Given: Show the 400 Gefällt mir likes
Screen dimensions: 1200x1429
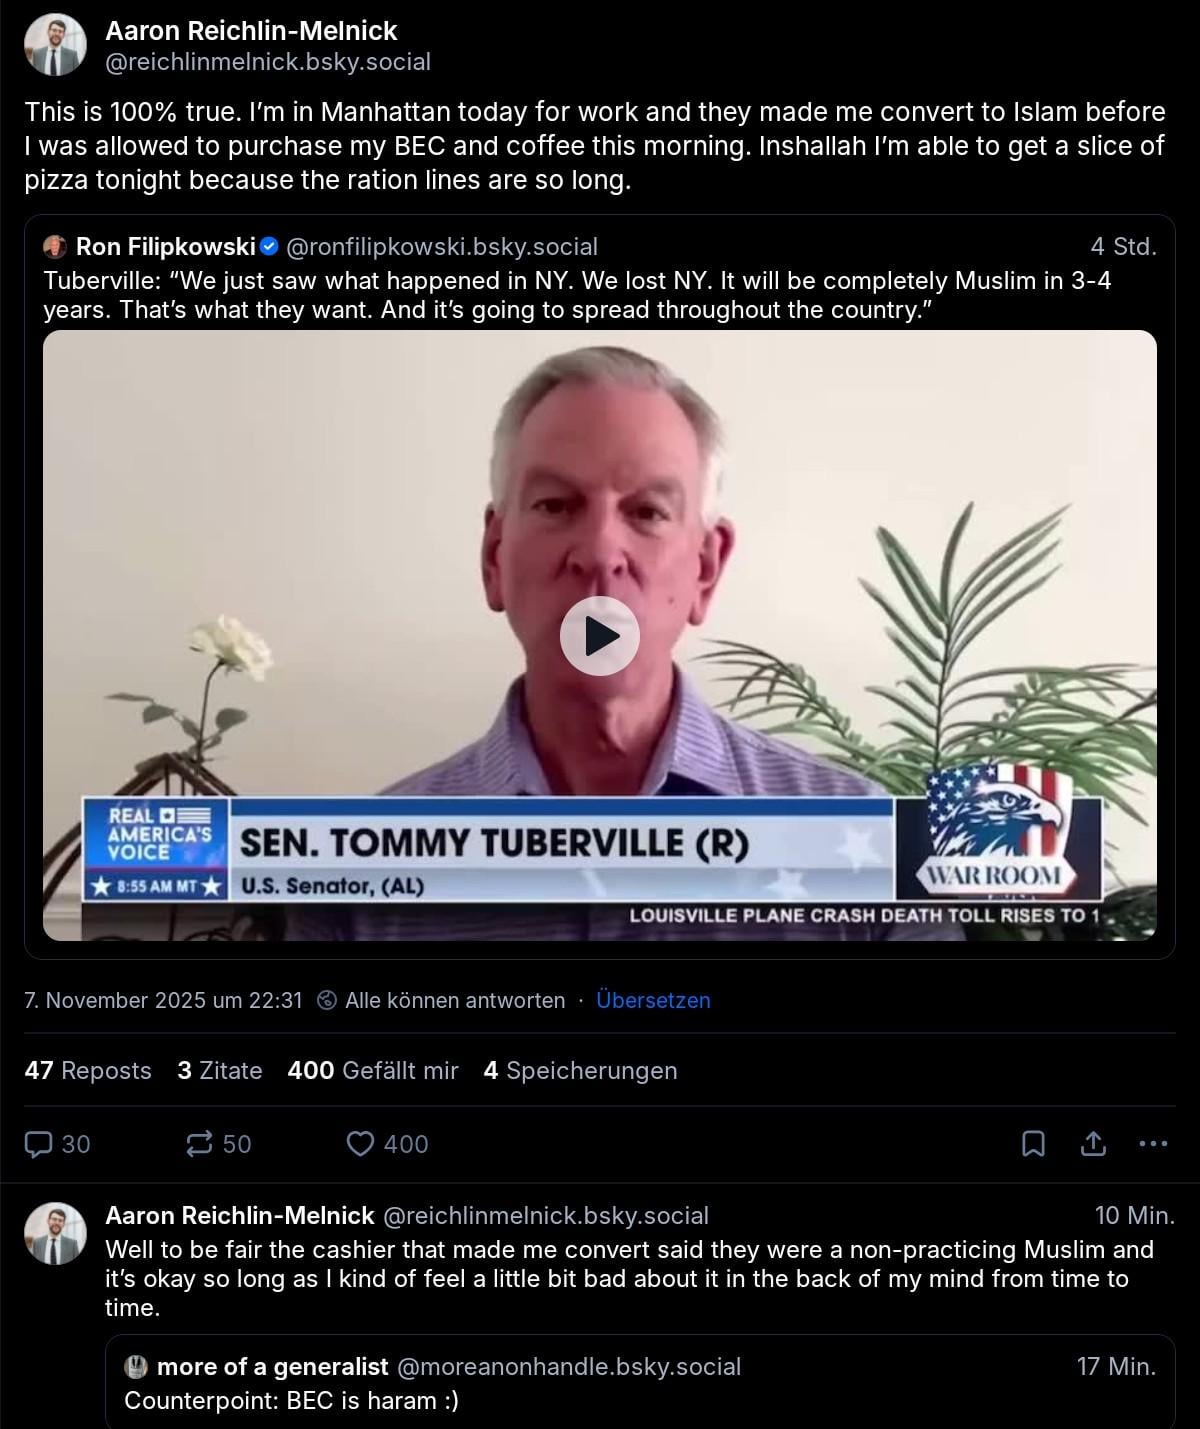Looking at the screenshot, I should coord(373,1070).
